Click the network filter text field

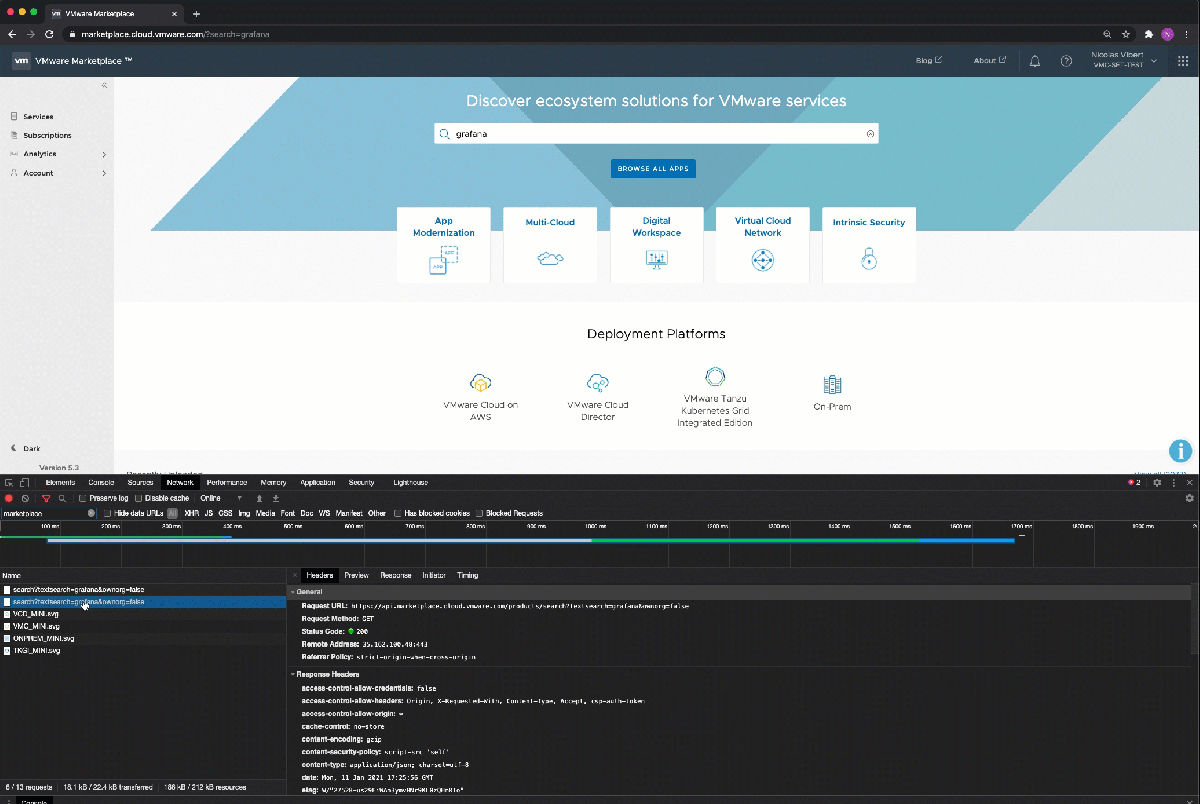(x=46, y=513)
